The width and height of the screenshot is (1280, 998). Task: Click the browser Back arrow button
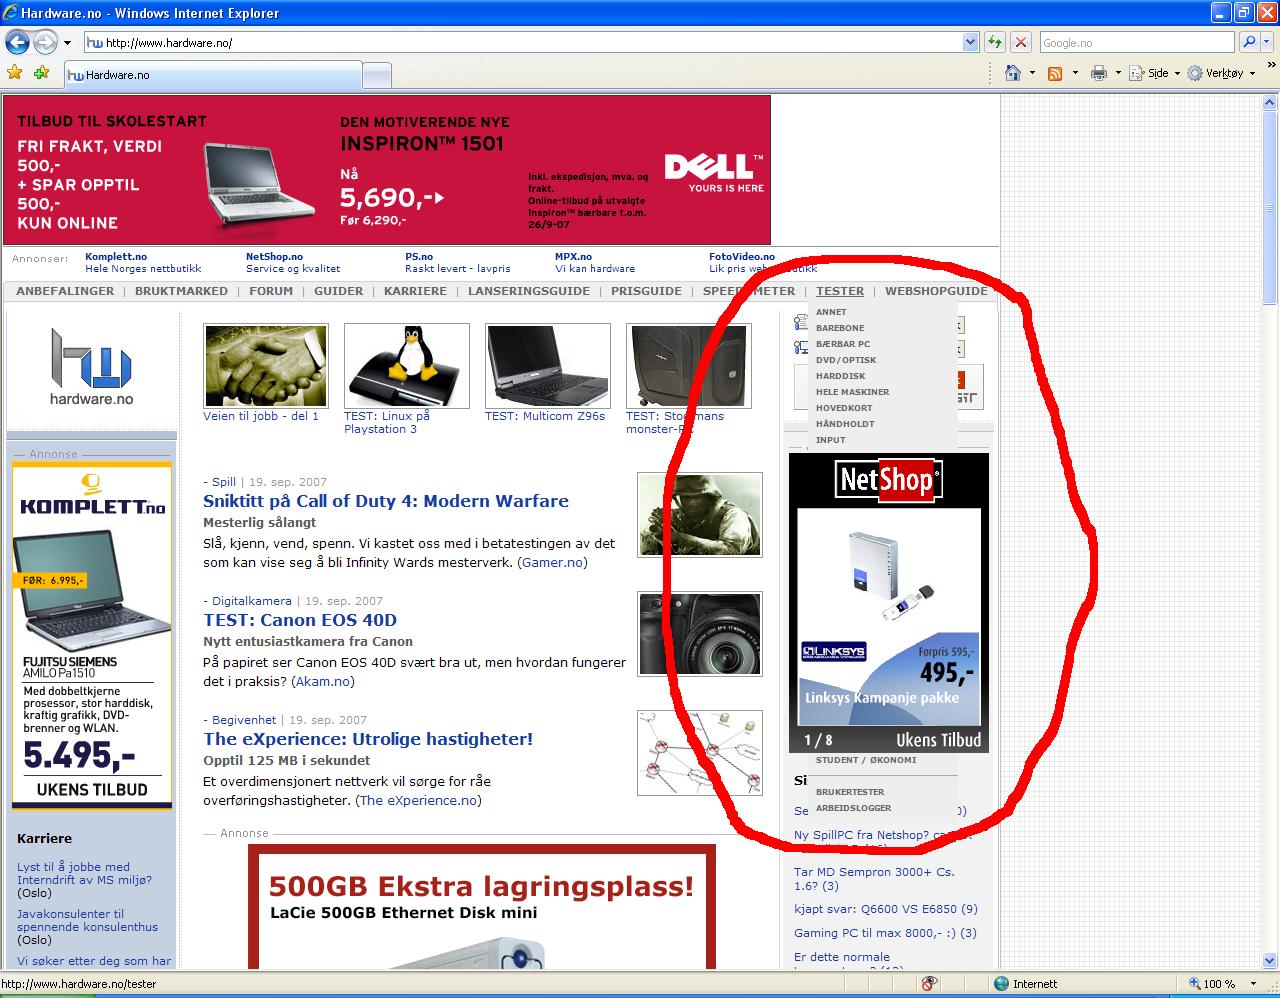(x=17, y=42)
